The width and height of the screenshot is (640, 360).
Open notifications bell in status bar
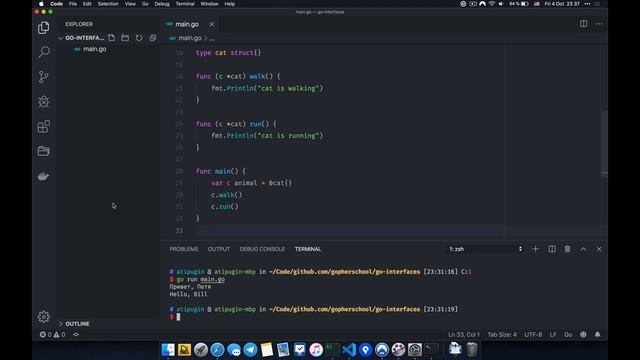coord(598,335)
